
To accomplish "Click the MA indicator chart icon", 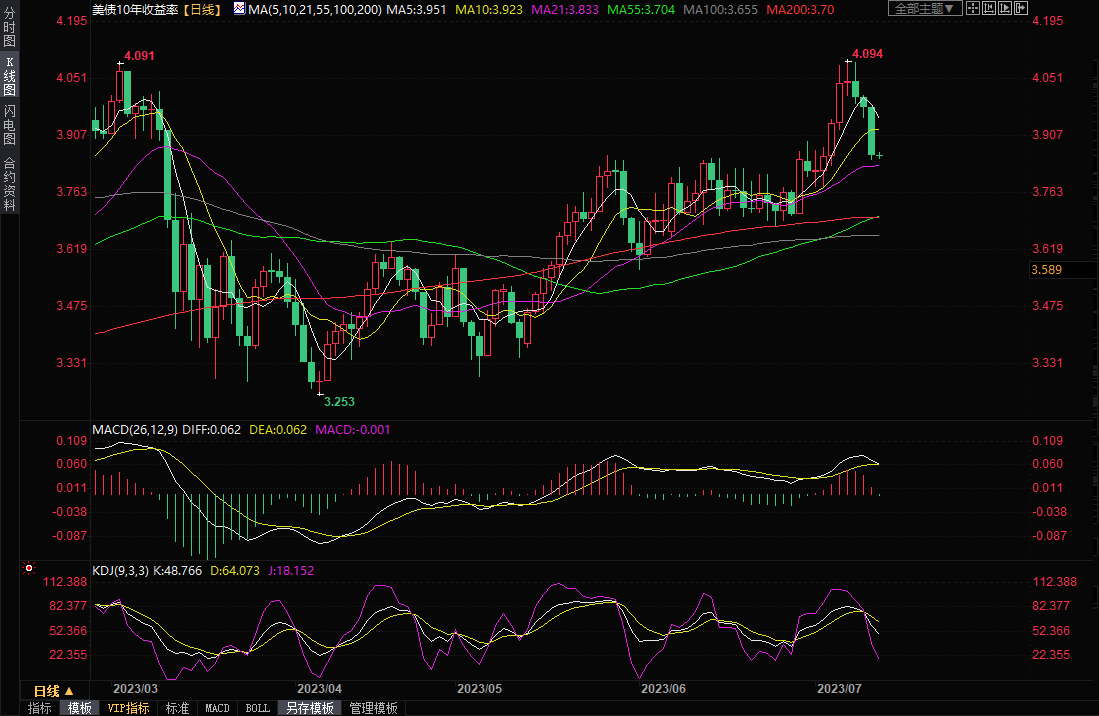I will 239,8.
